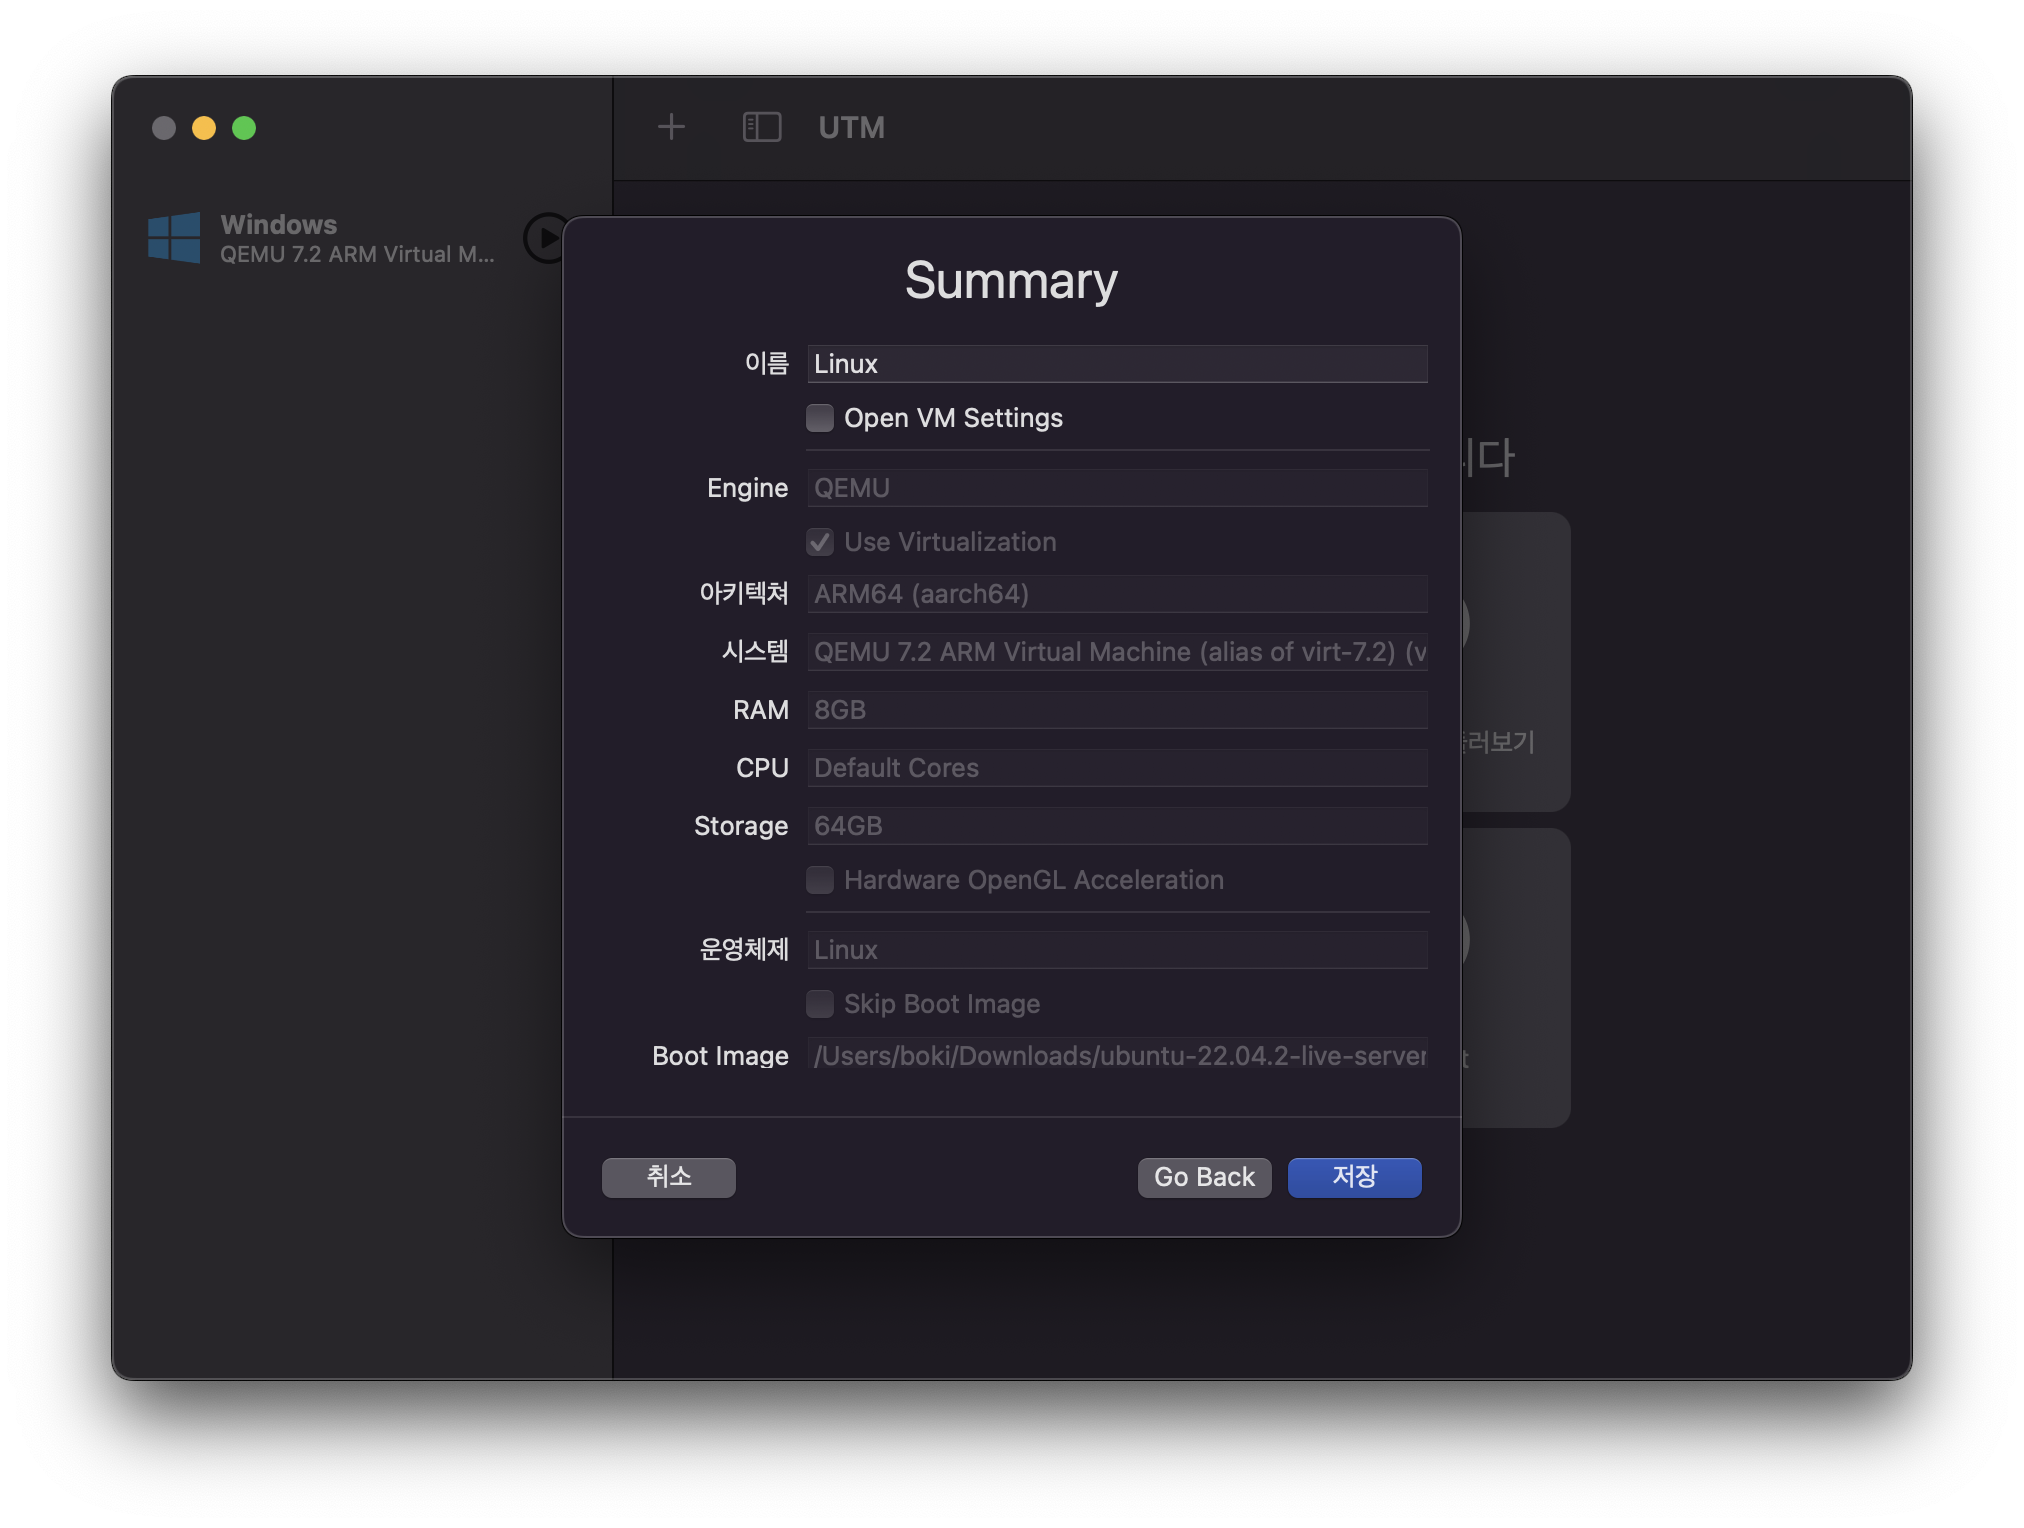Click the Boot Image path field
Image resolution: width=2024 pixels, height=1528 pixels.
1116,1056
